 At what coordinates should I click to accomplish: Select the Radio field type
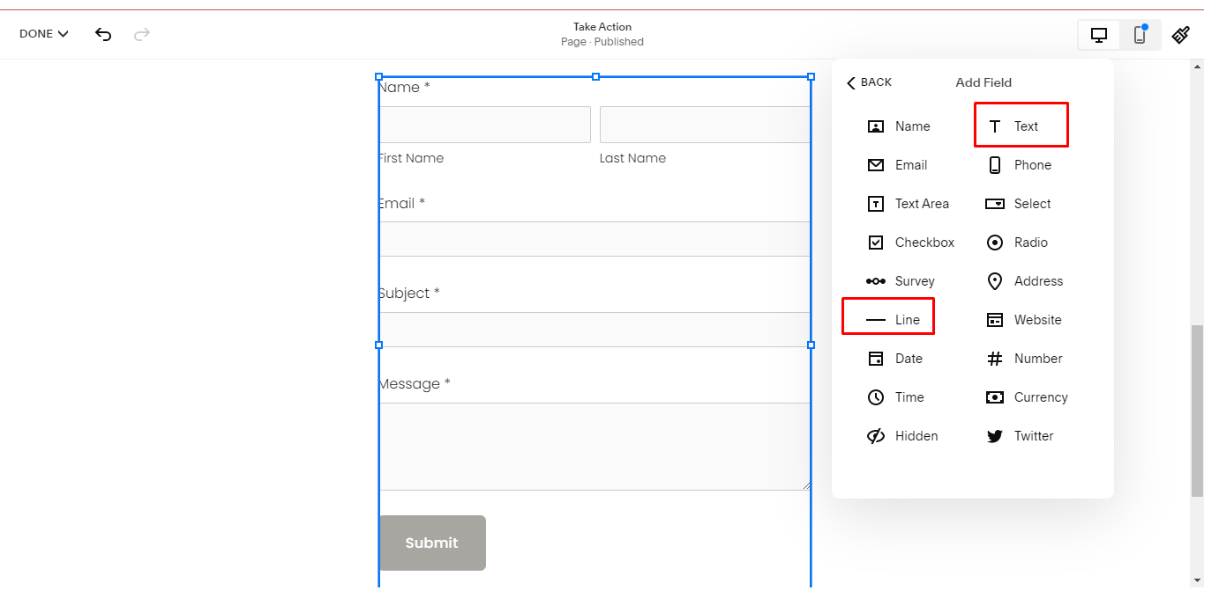1028,242
